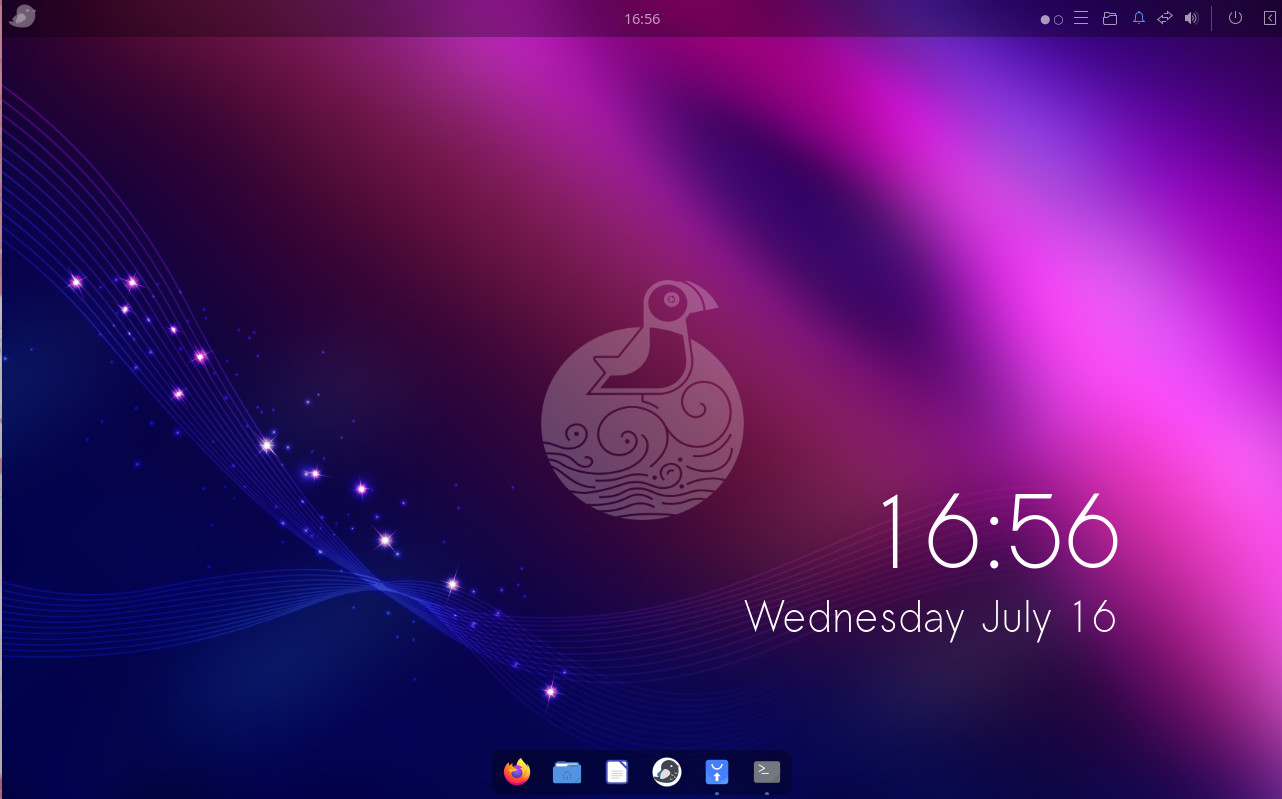Open the three-line menu applet in panel

coord(1081,18)
